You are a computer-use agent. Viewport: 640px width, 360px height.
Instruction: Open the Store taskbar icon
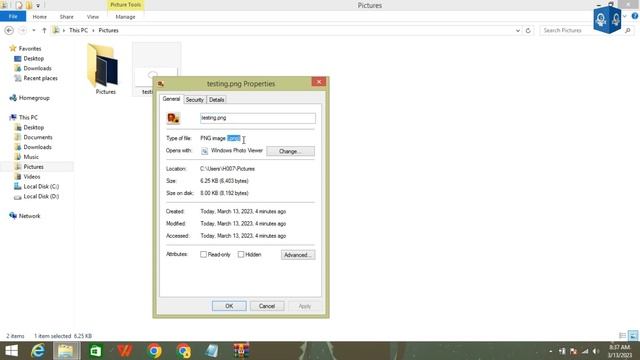(96, 351)
